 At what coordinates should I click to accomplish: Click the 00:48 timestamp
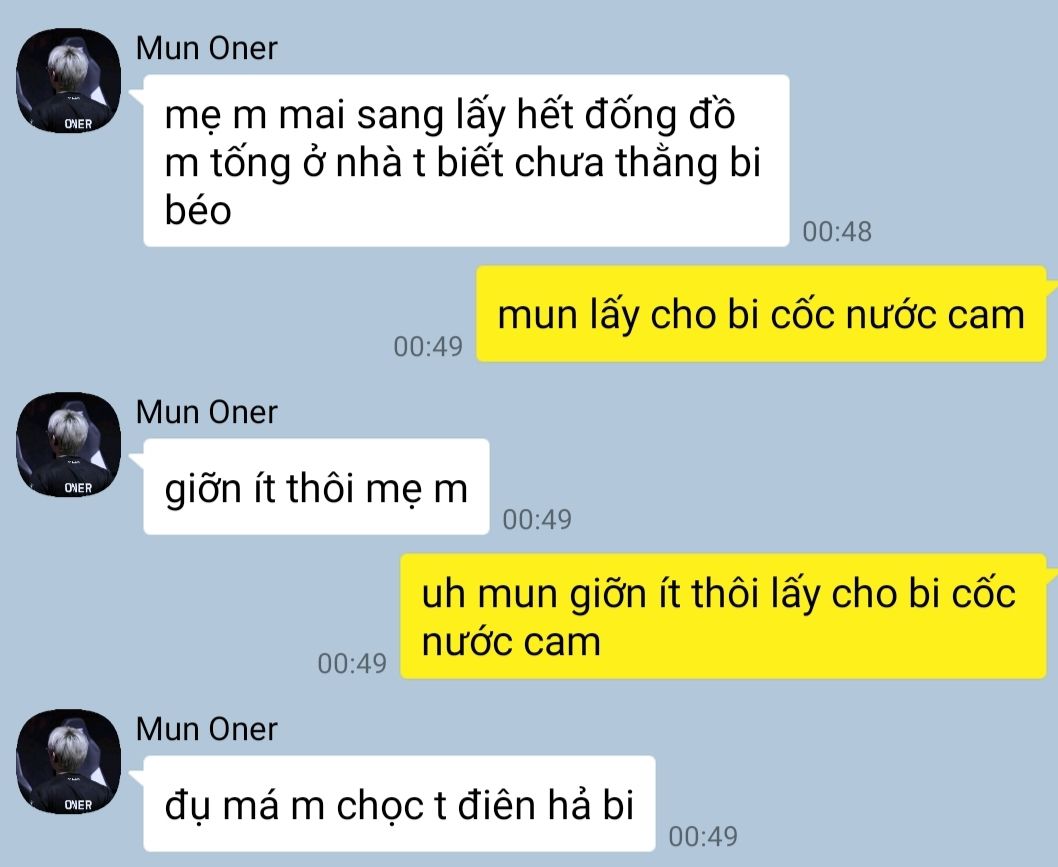pos(837,231)
